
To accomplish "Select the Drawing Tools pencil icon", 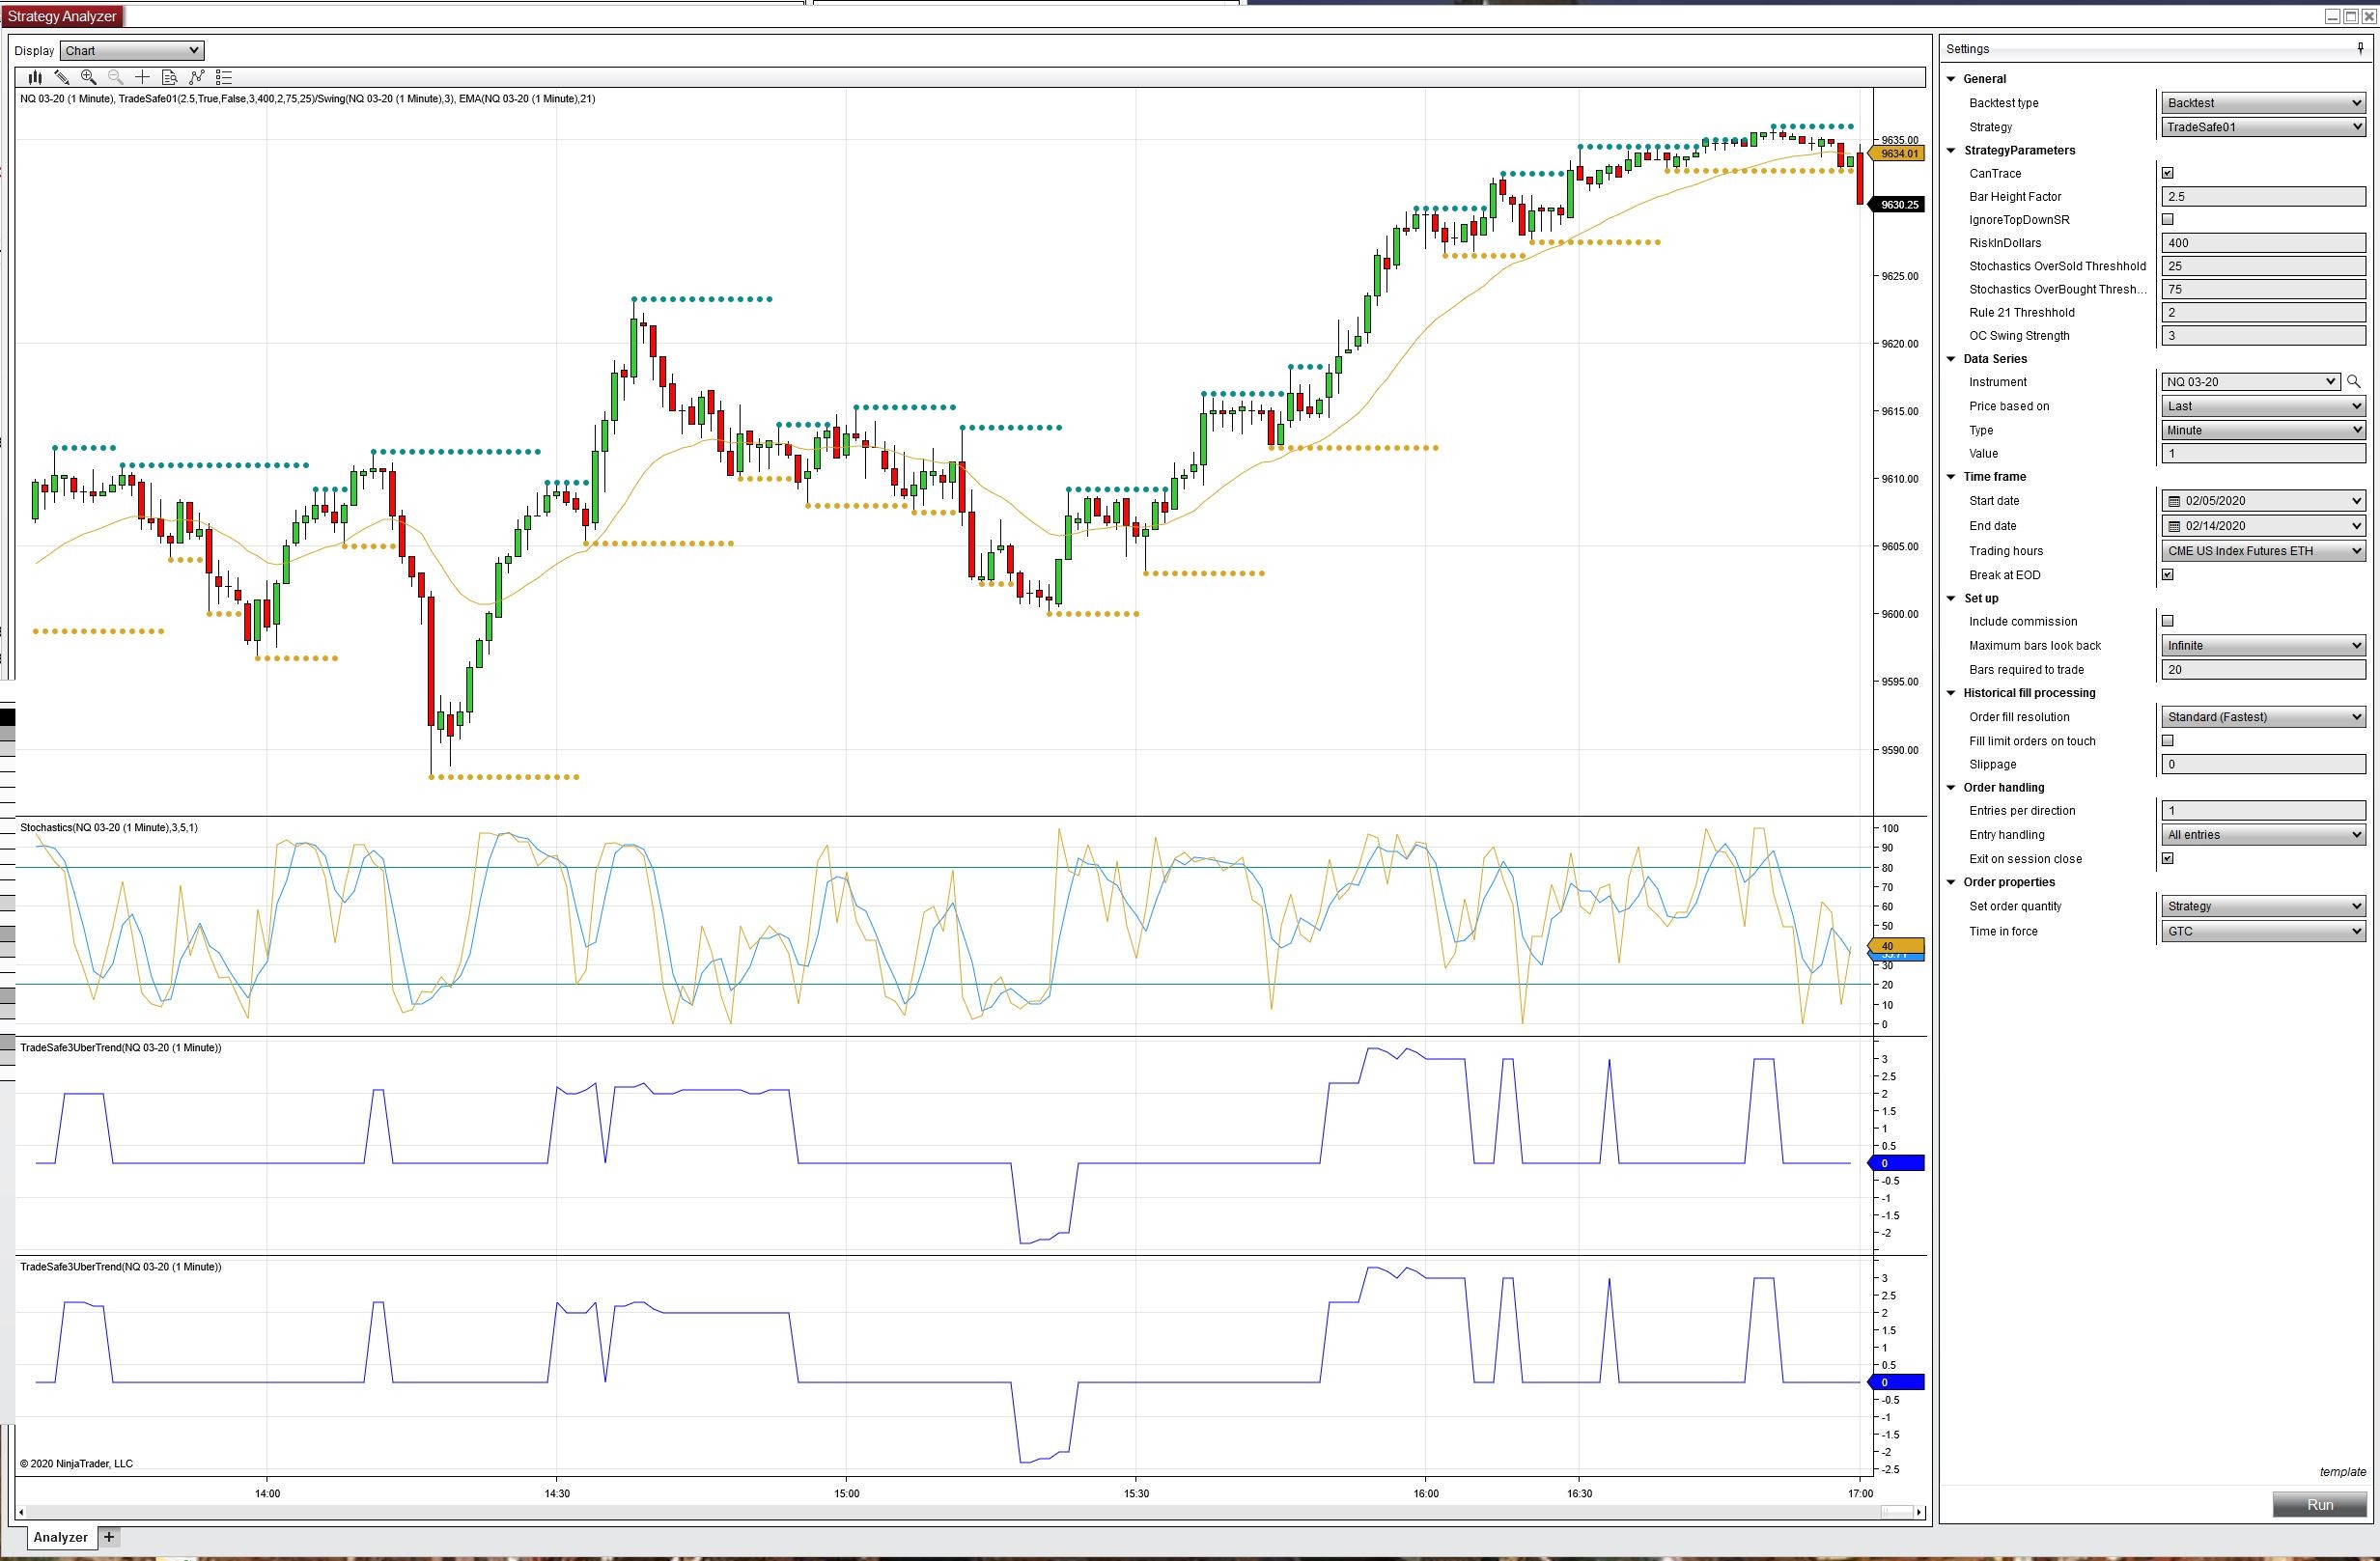I will pyautogui.click(x=62, y=77).
